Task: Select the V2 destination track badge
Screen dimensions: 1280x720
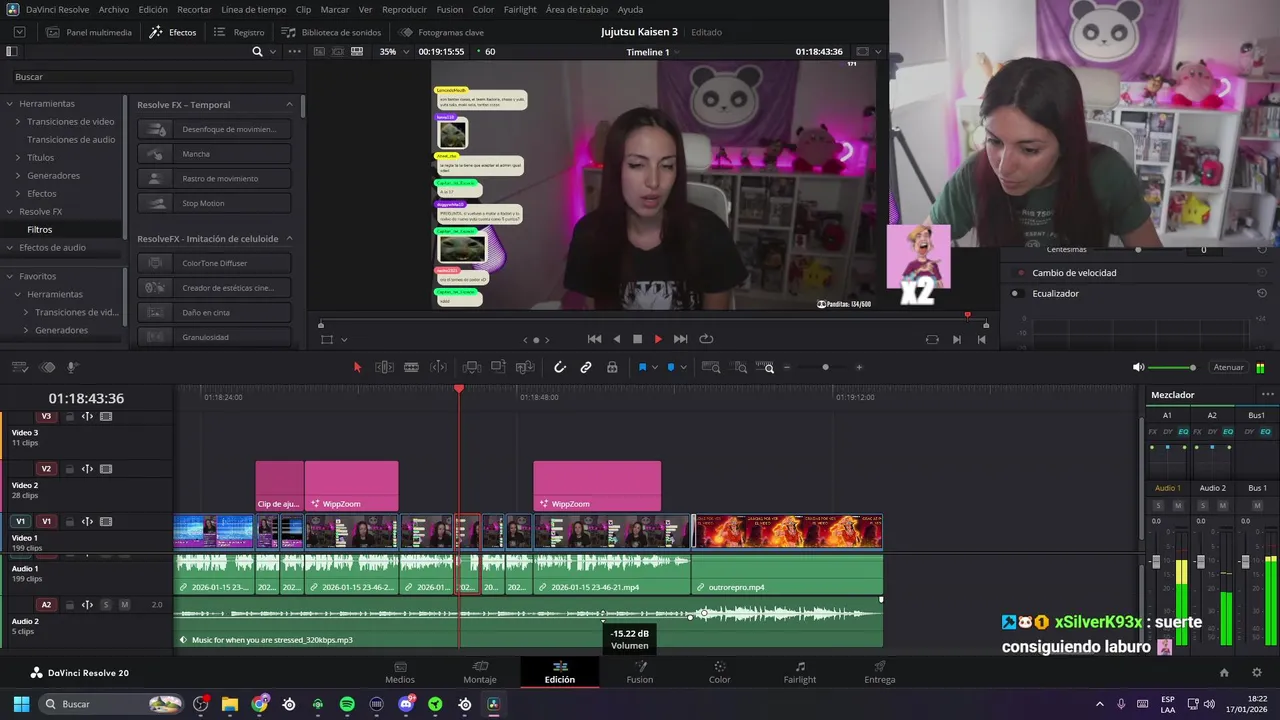Action: point(46,469)
